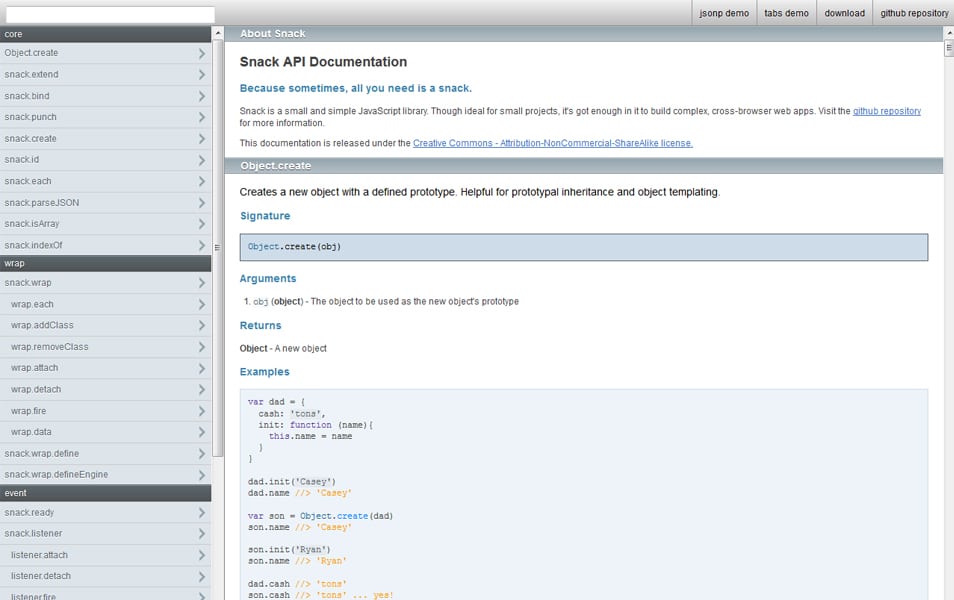Viewport: 954px width, 600px height.
Task: Click the Arguments heading
Action: (x=268, y=279)
